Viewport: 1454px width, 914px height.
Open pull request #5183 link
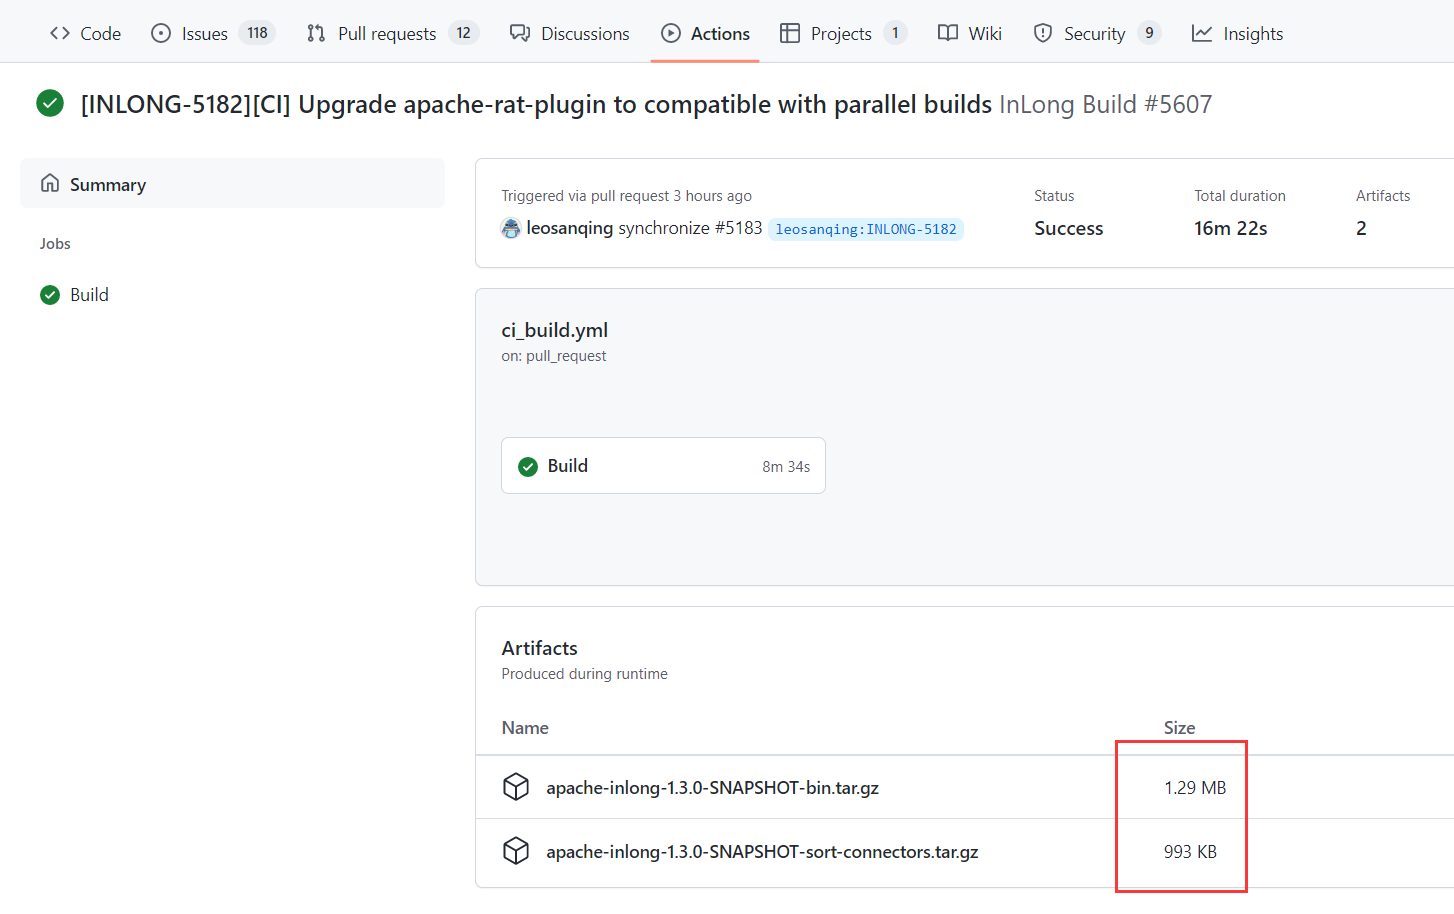coord(738,228)
